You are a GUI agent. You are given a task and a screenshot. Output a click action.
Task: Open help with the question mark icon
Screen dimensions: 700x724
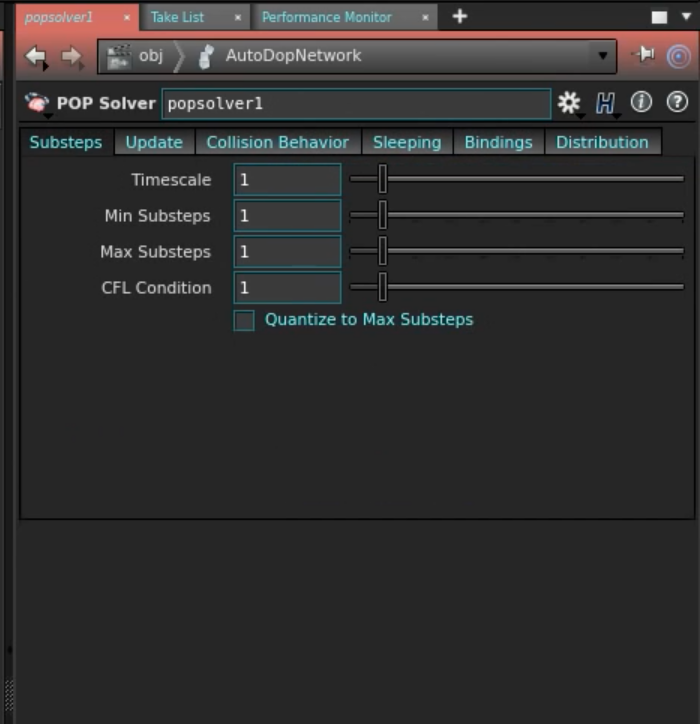677,102
